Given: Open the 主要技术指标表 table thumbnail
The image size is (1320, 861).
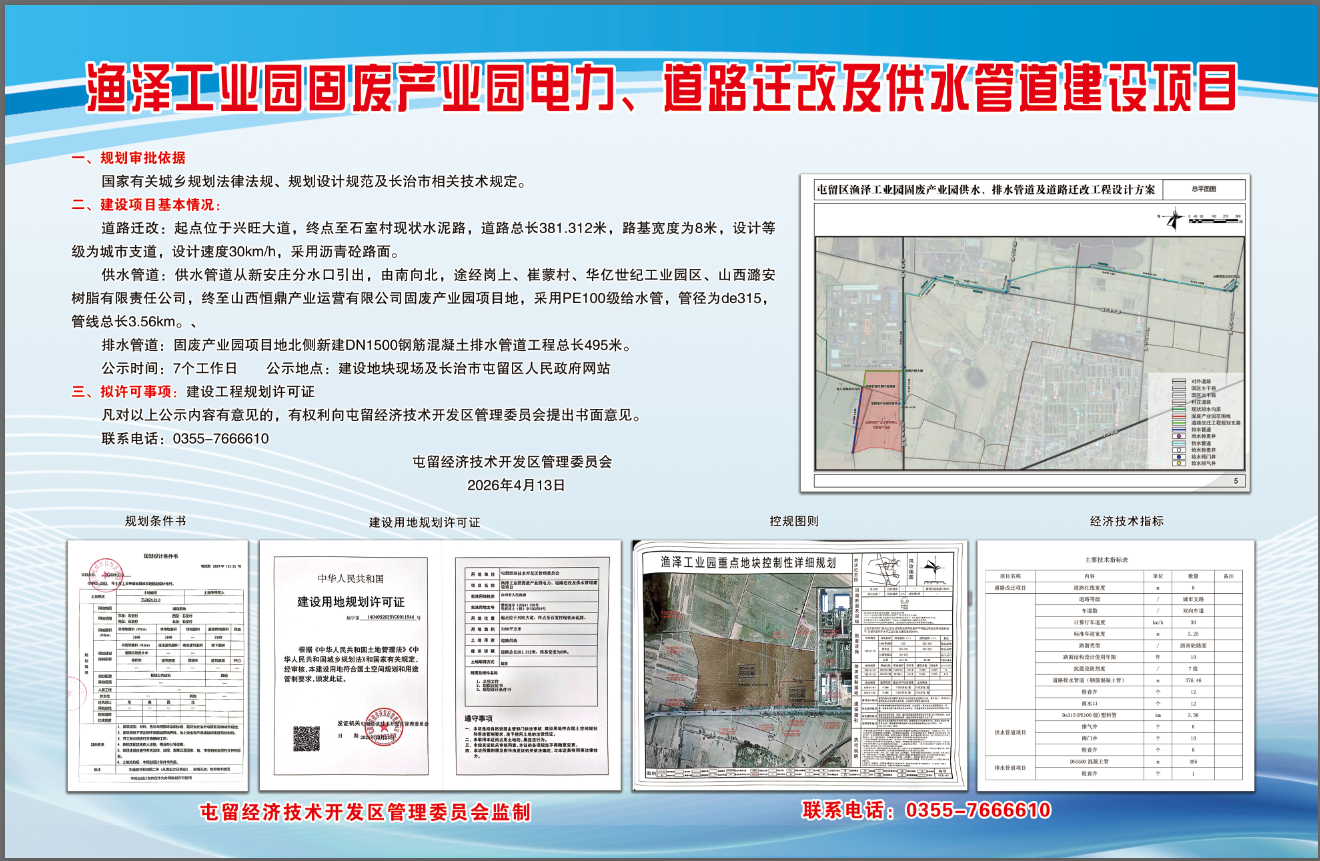Looking at the screenshot, I should [x=1114, y=665].
